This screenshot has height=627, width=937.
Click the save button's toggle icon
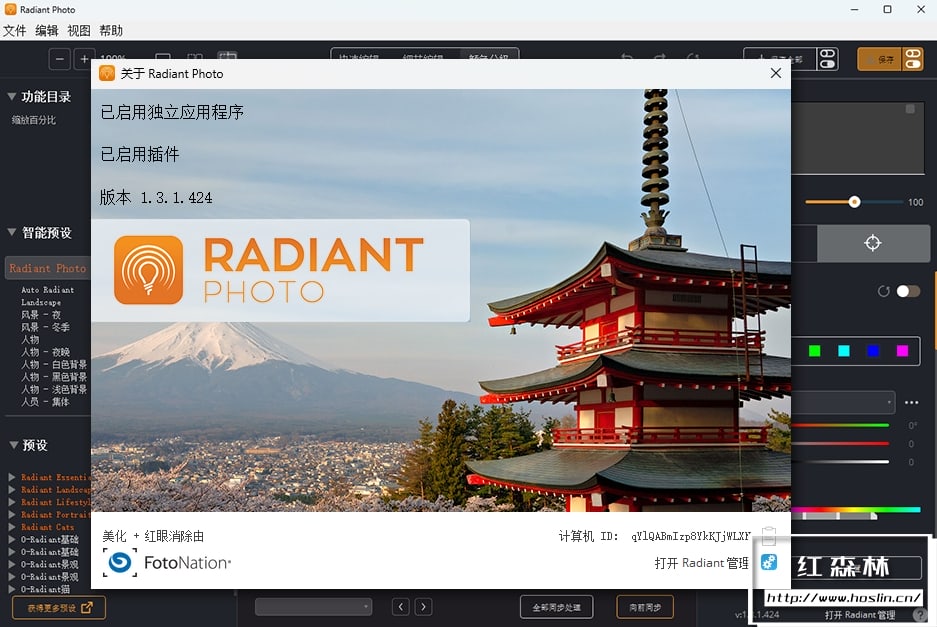pos(912,59)
